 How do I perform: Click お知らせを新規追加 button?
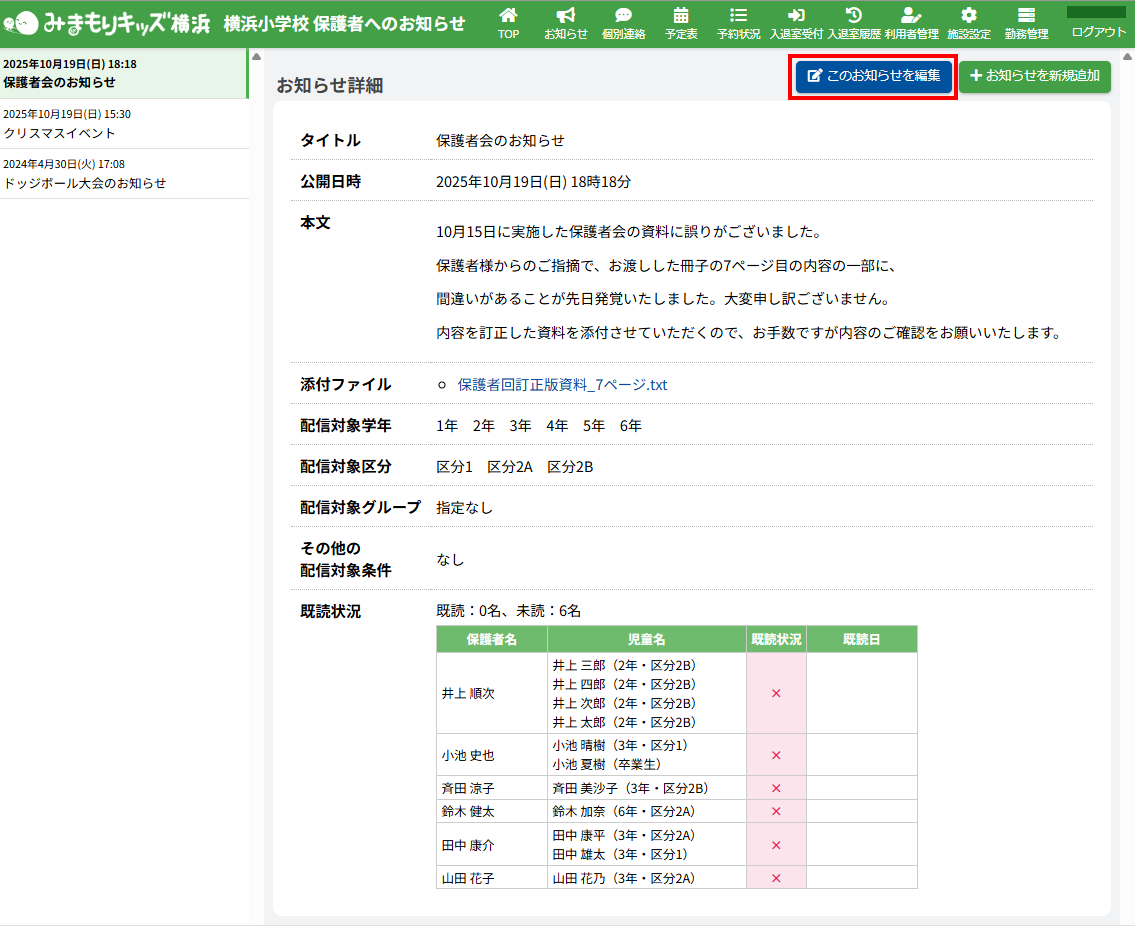[1035, 76]
